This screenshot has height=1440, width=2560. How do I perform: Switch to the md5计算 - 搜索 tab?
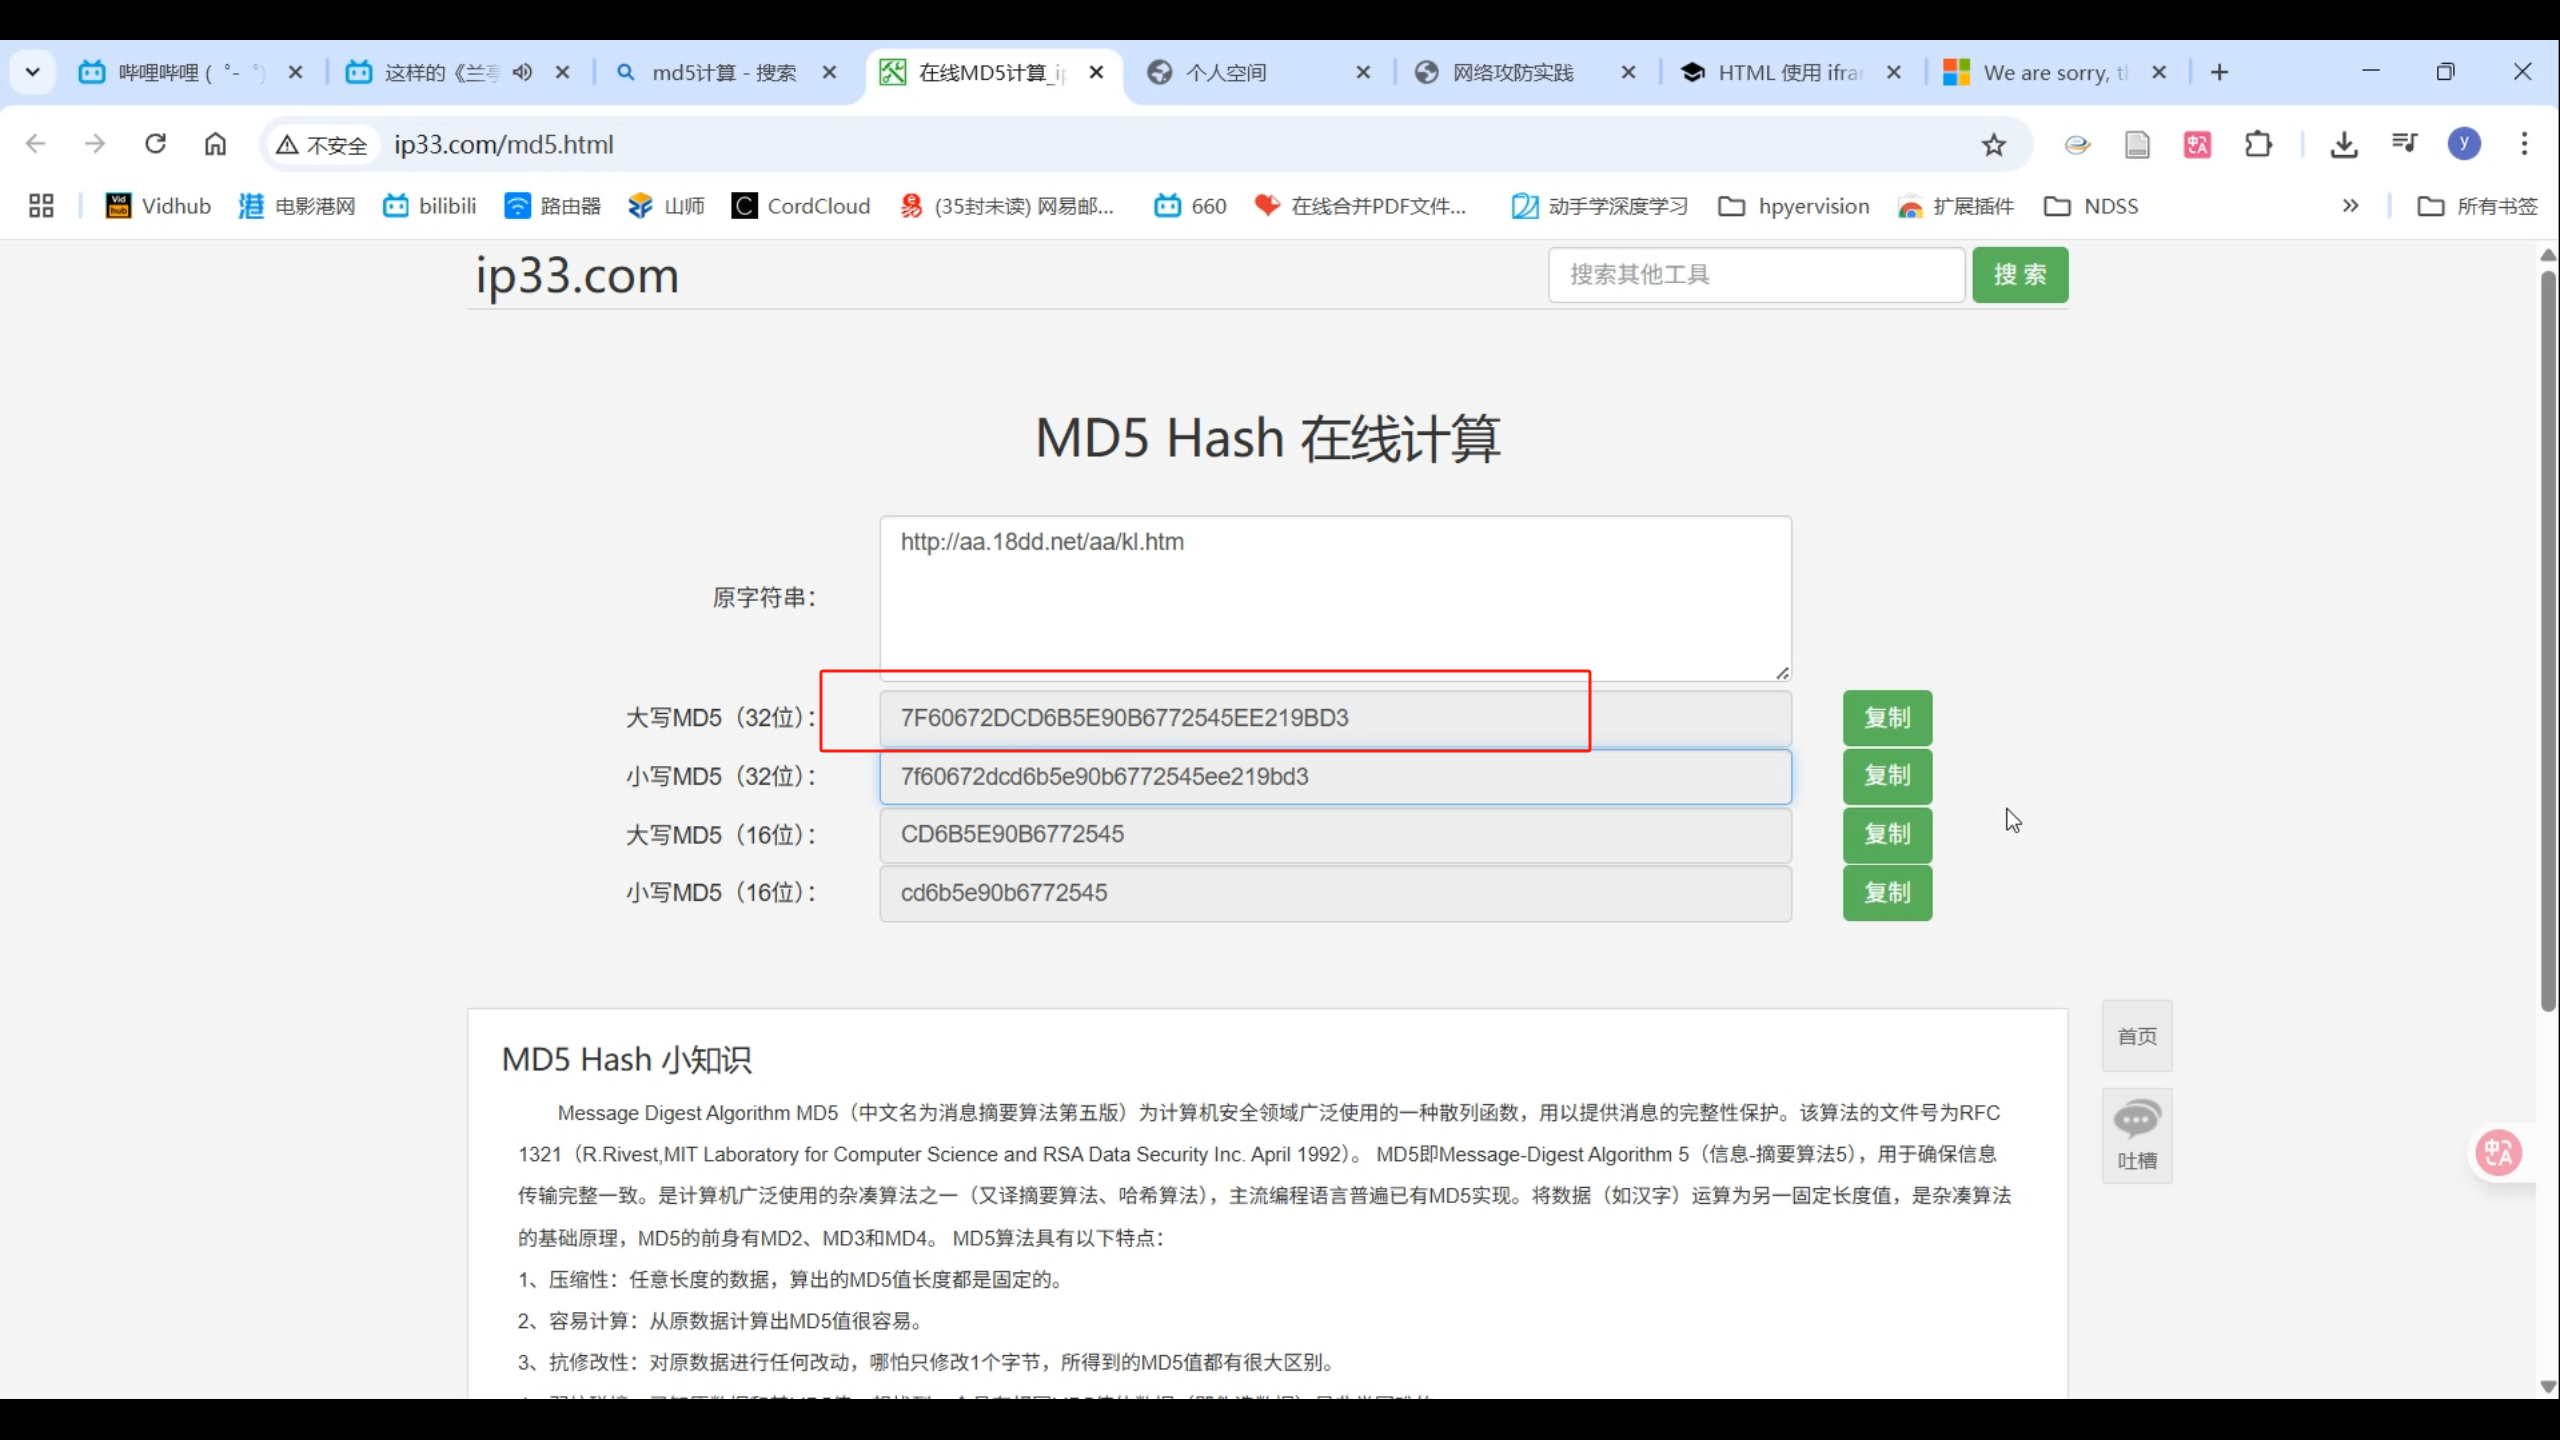pyautogui.click(x=723, y=72)
